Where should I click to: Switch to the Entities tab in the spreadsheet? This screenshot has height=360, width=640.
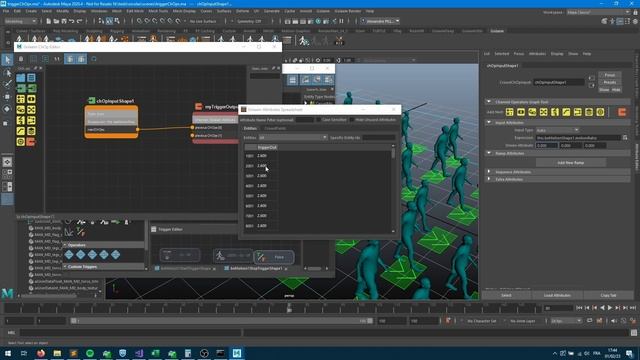(x=250, y=128)
